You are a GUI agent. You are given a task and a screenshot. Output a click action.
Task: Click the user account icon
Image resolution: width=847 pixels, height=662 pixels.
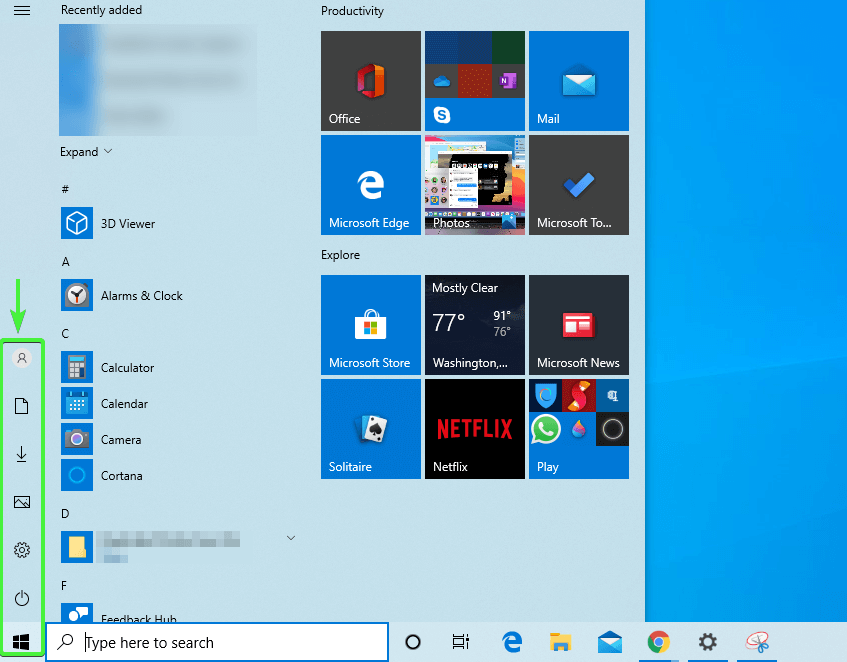(x=22, y=358)
